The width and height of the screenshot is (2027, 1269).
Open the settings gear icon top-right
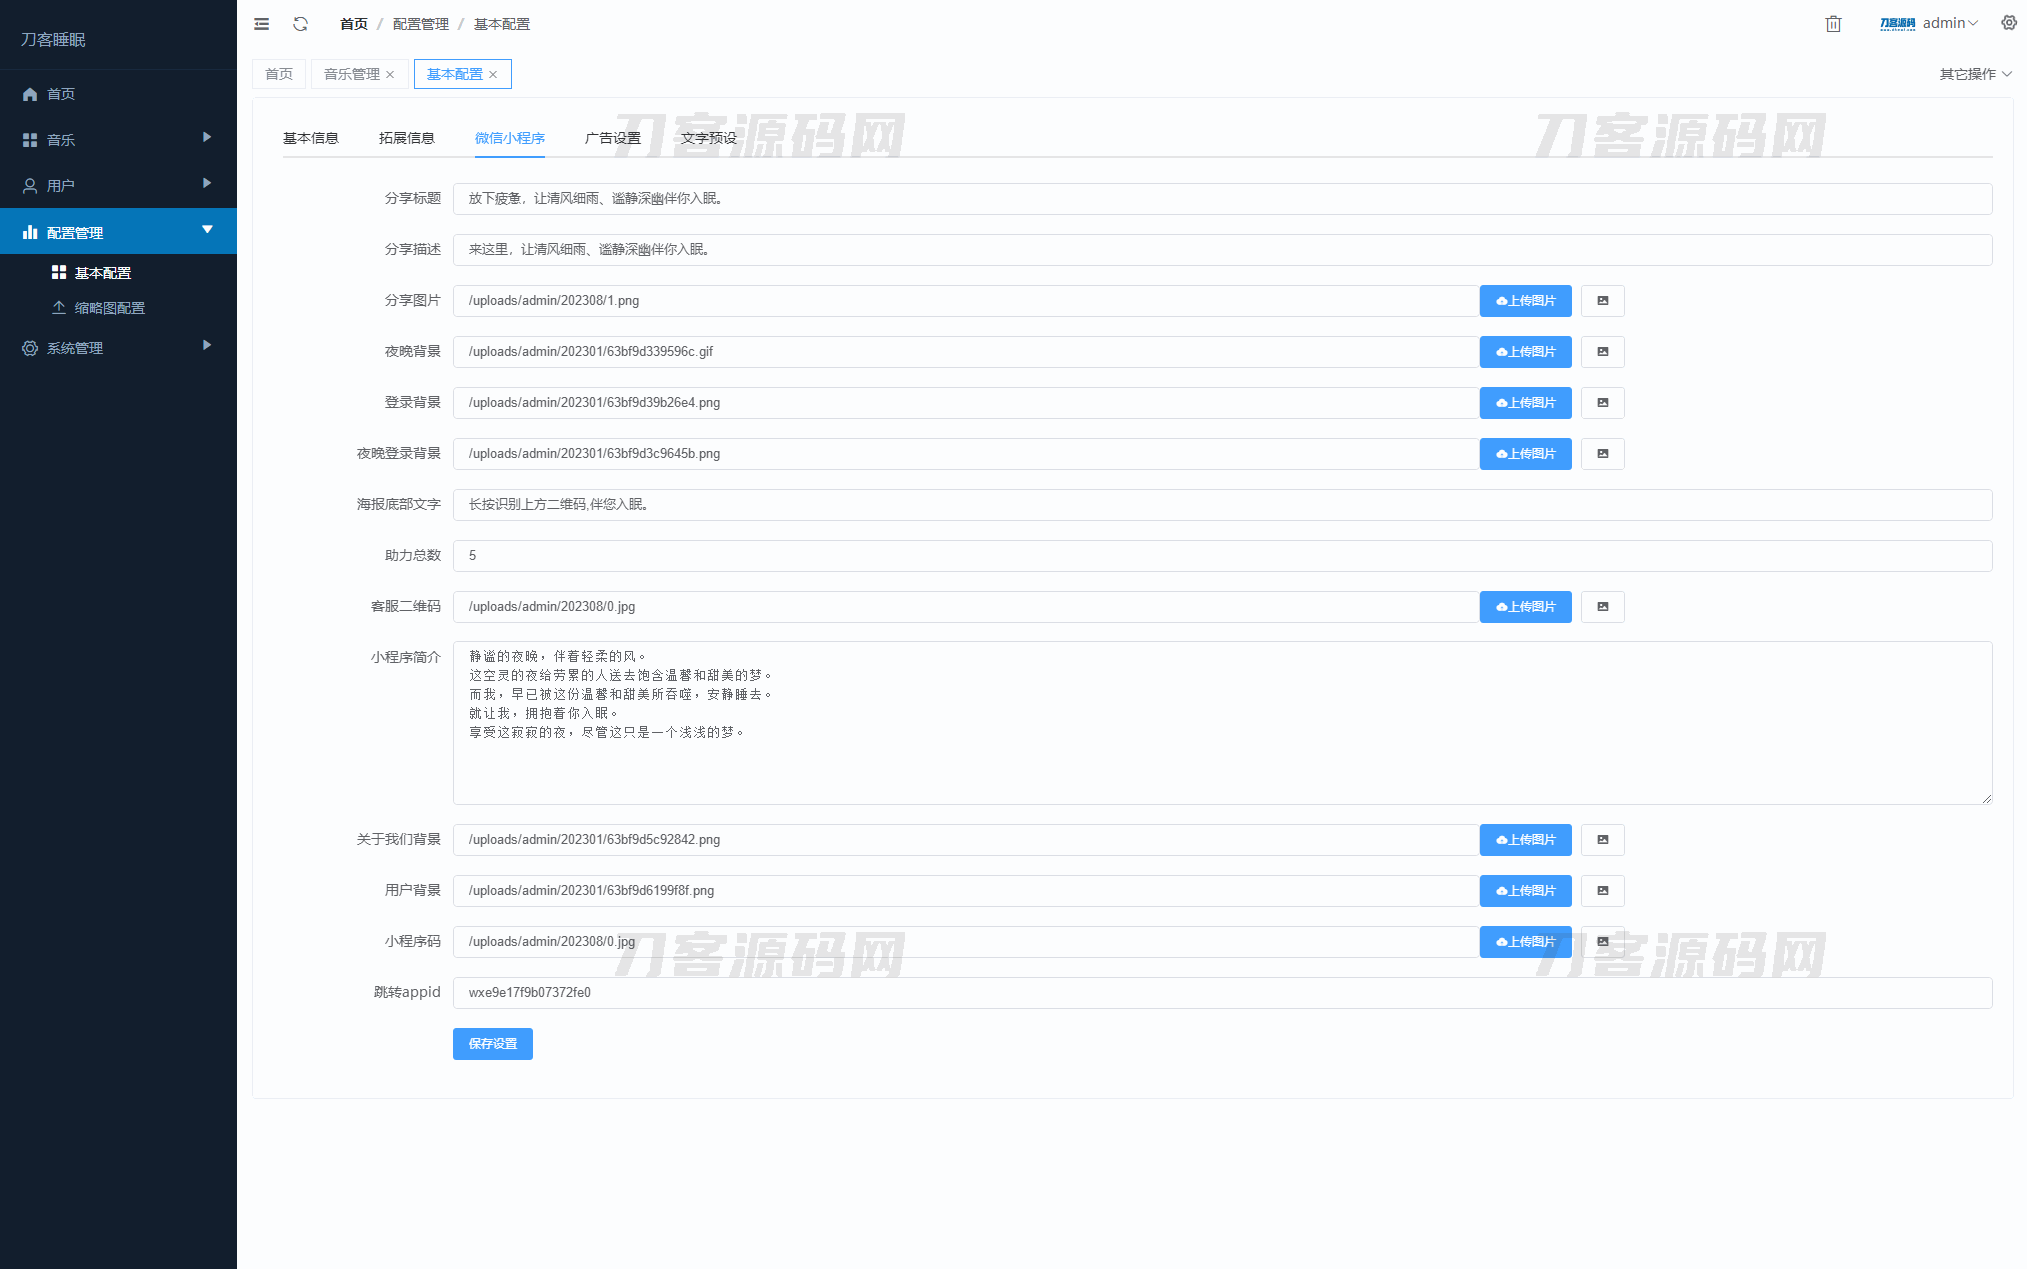pos(2008,23)
